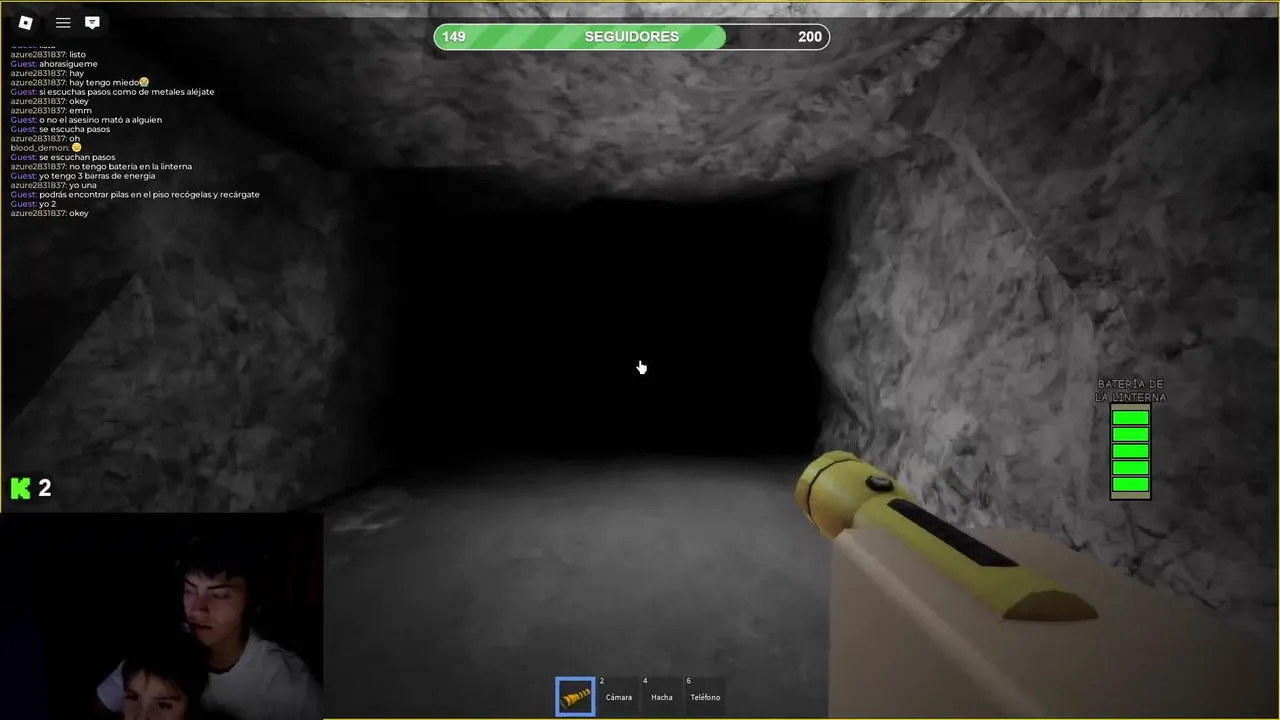
Task: Click chat message 'azure2831837: yo una'
Action: [x=54, y=185]
